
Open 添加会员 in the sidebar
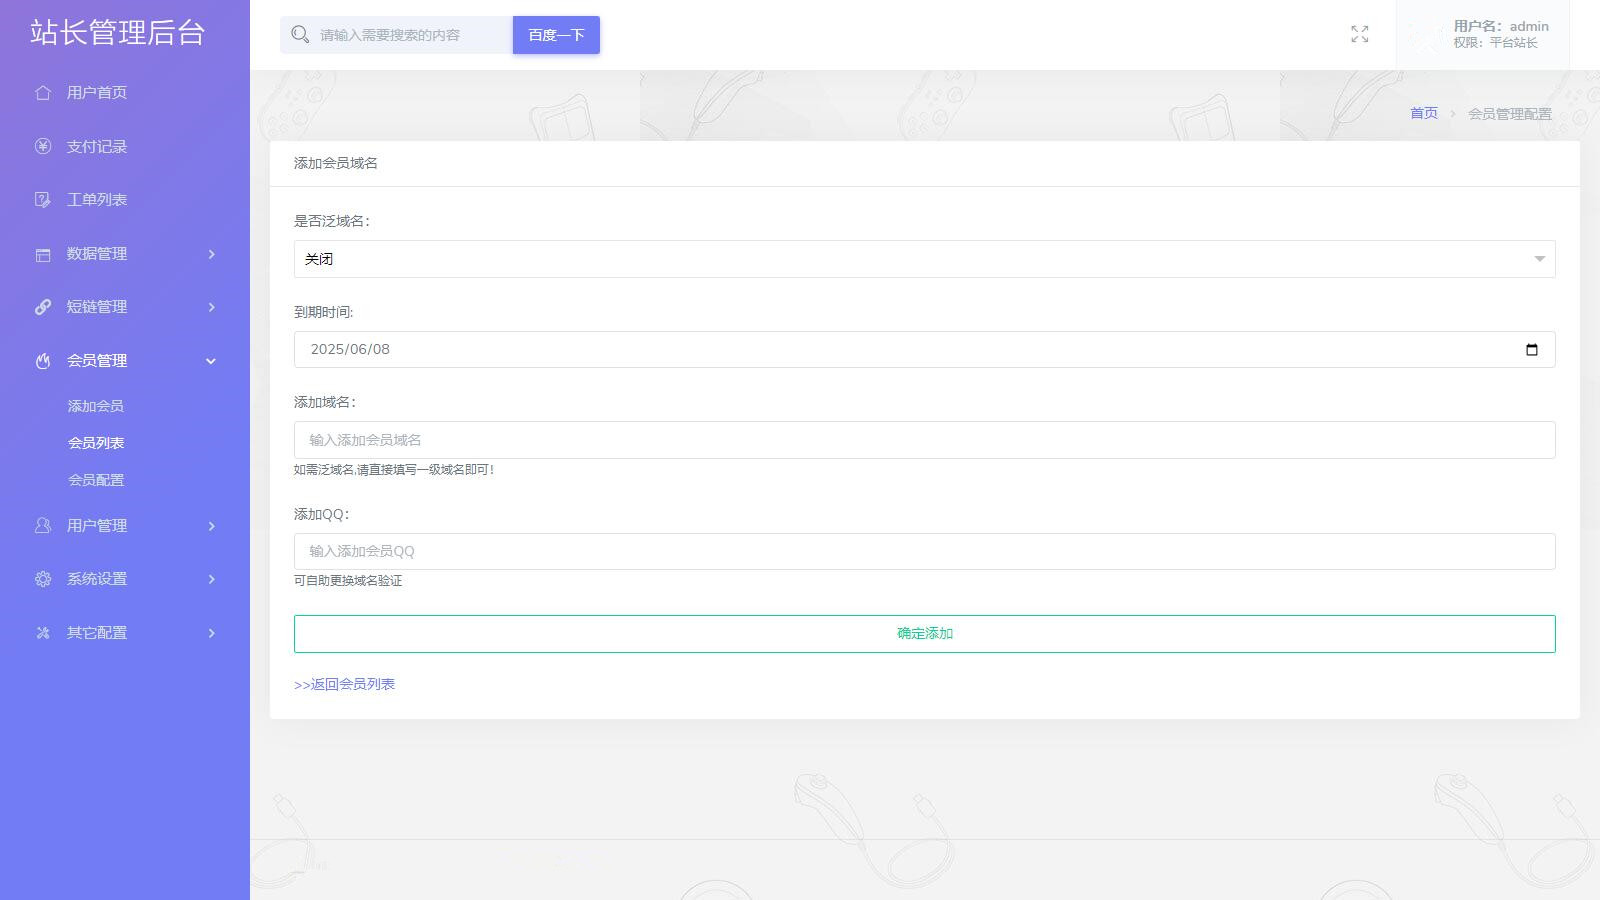pyautogui.click(x=96, y=406)
